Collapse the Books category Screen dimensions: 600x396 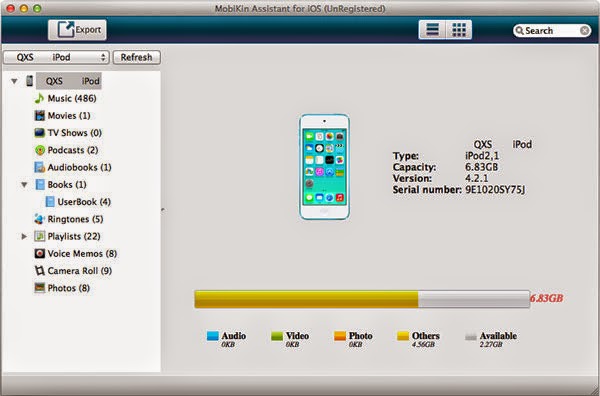24,185
